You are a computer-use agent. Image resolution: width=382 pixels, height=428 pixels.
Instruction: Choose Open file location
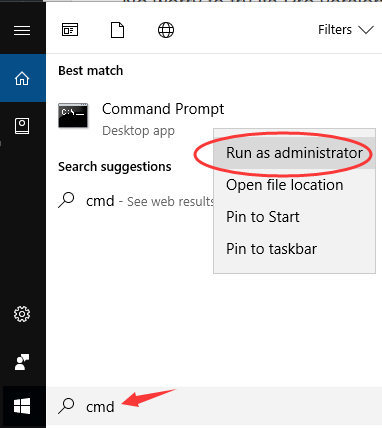pos(294,185)
